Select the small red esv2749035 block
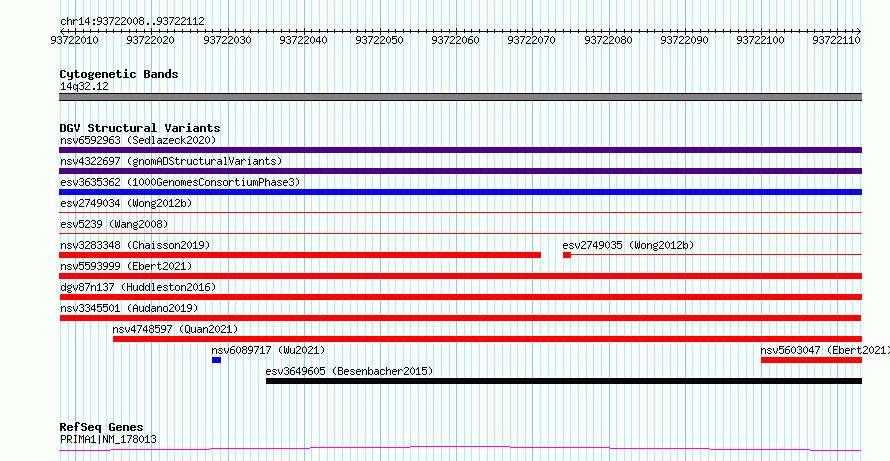The width and height of the screenshot is (890, 461). [x=566, y=255]
